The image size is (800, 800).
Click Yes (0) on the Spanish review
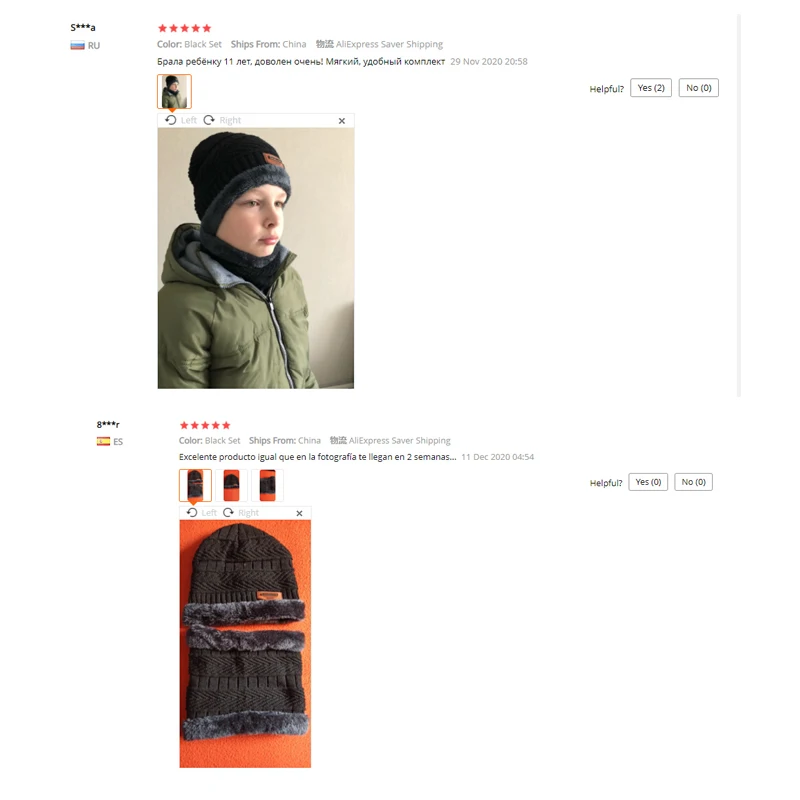pyautogui.click(x=648, y=482)
